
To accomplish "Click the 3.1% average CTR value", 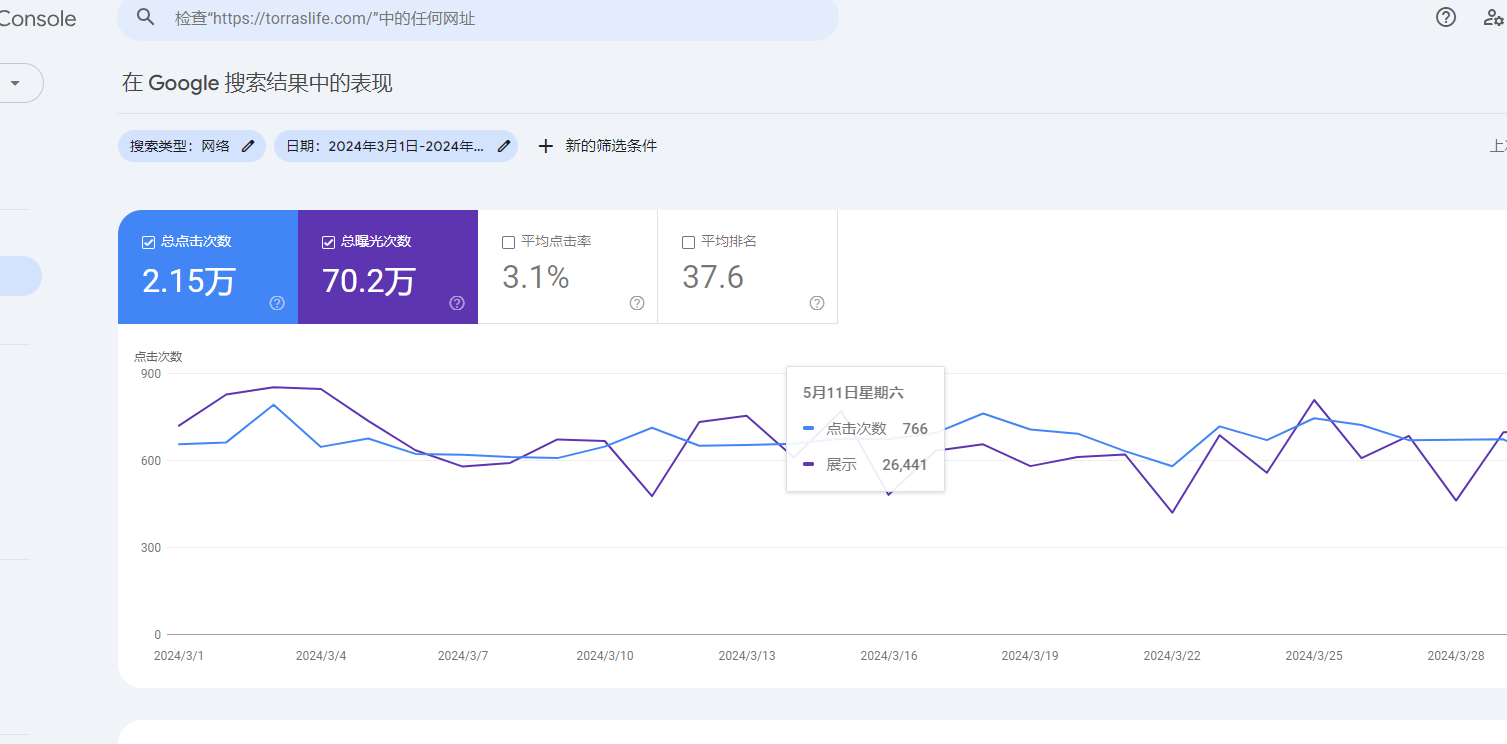I will point(536,277).
